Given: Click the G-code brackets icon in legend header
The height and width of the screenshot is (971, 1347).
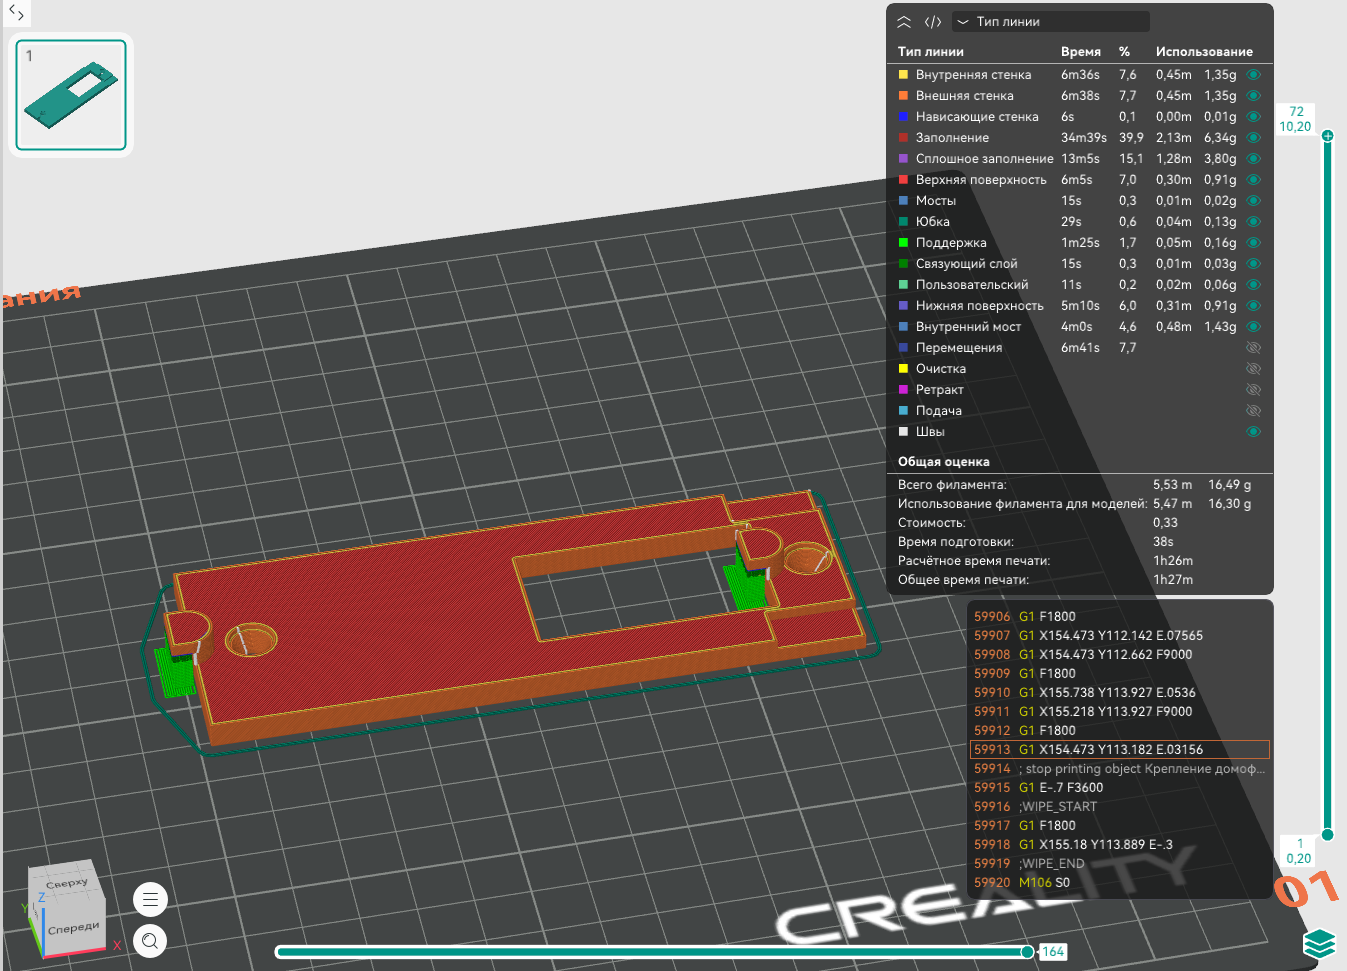Looking at the screenshot, I should [x=933, y=22].
